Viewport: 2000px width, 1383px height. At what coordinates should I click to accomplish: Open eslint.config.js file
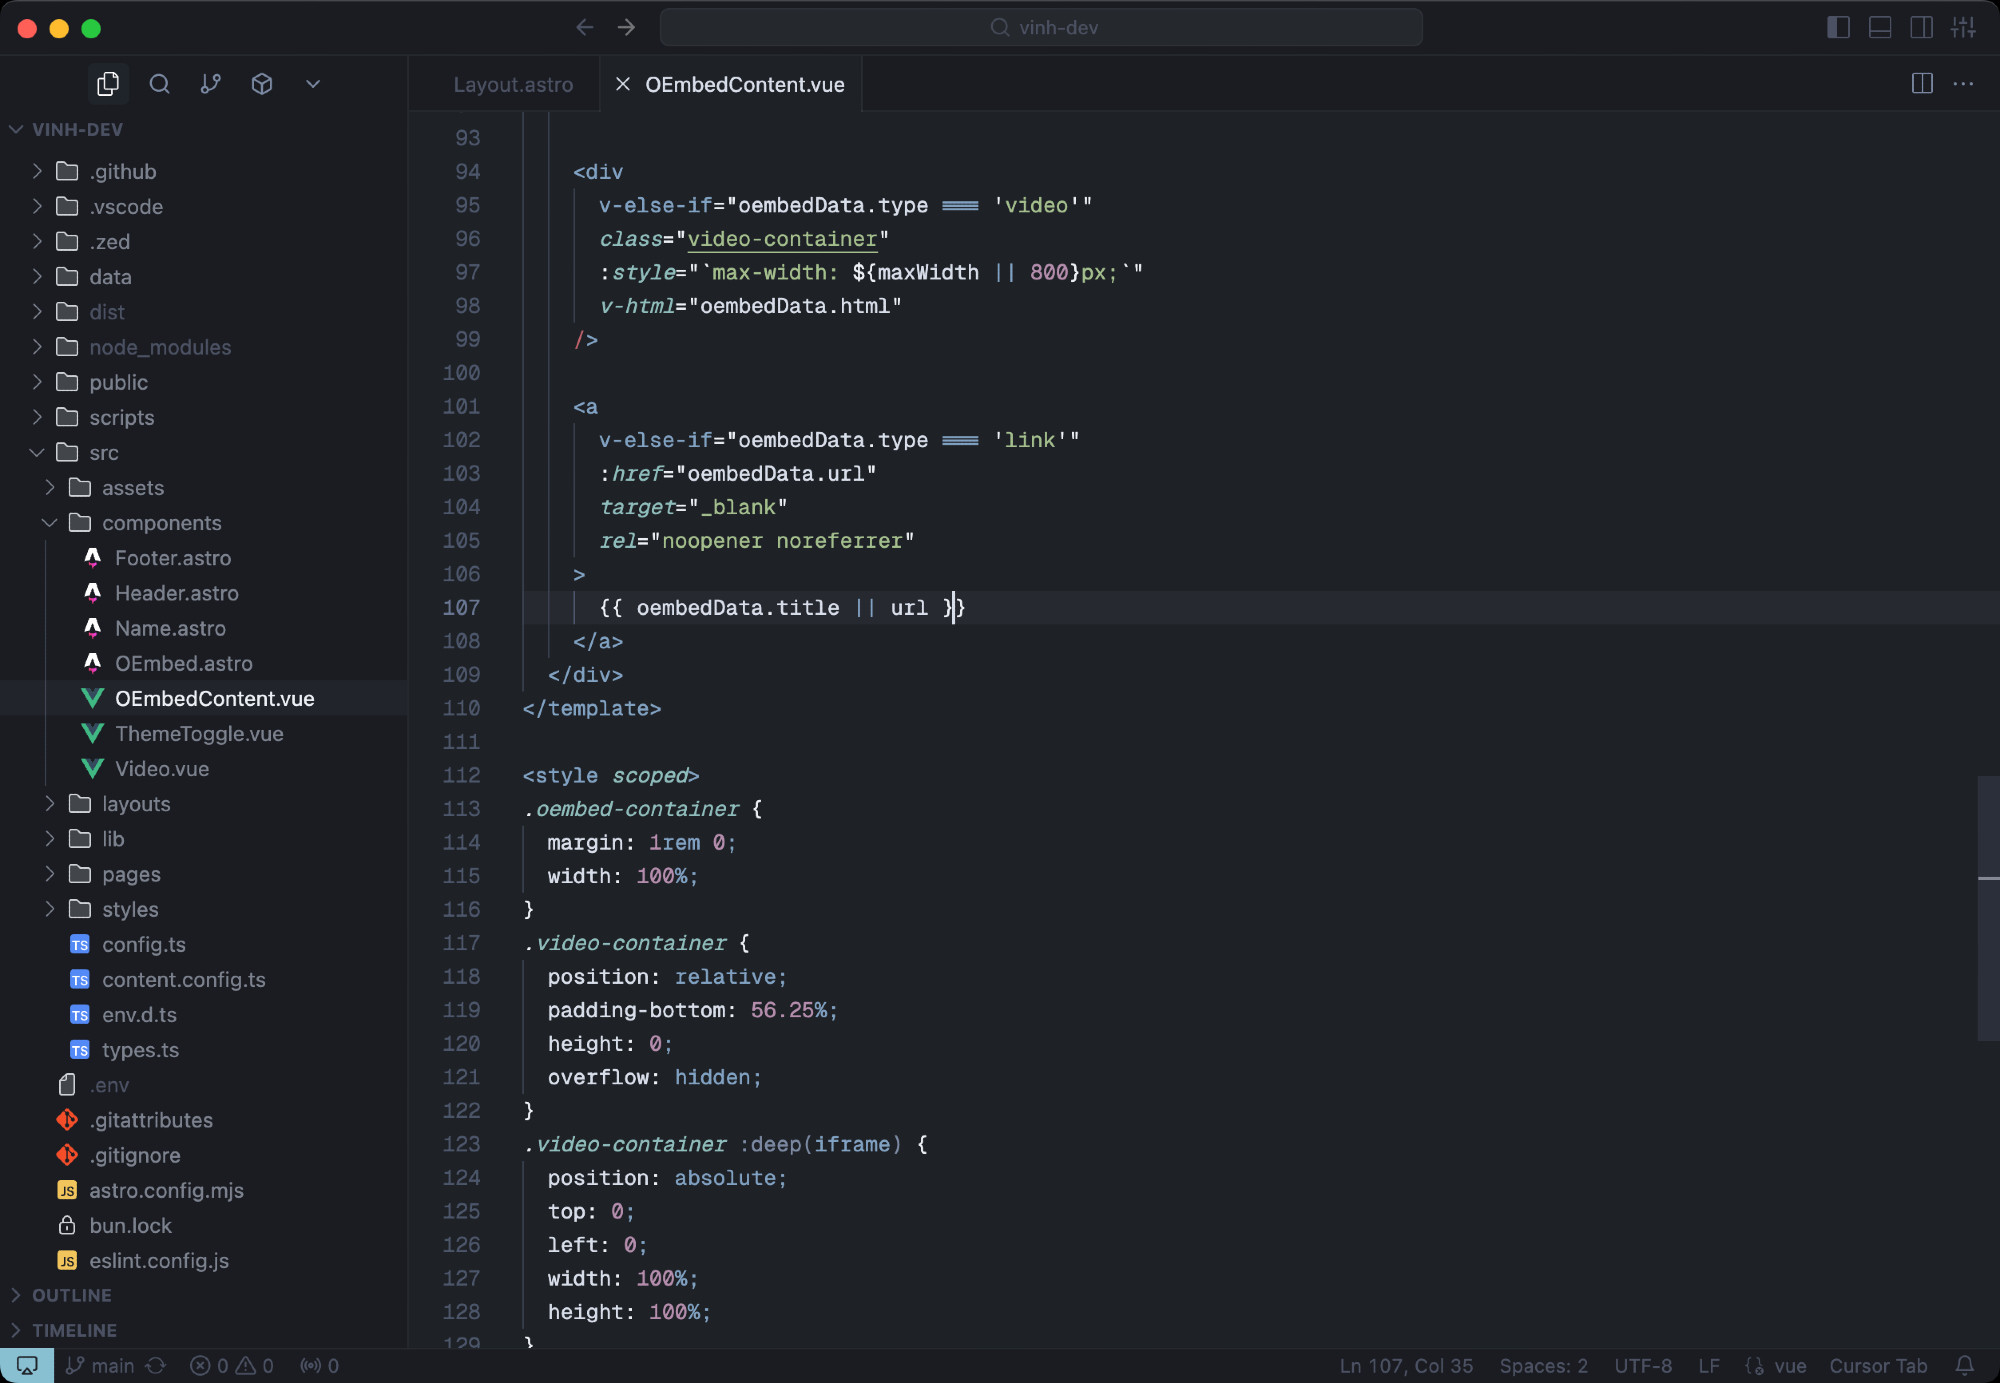[x=204, y=1261]
